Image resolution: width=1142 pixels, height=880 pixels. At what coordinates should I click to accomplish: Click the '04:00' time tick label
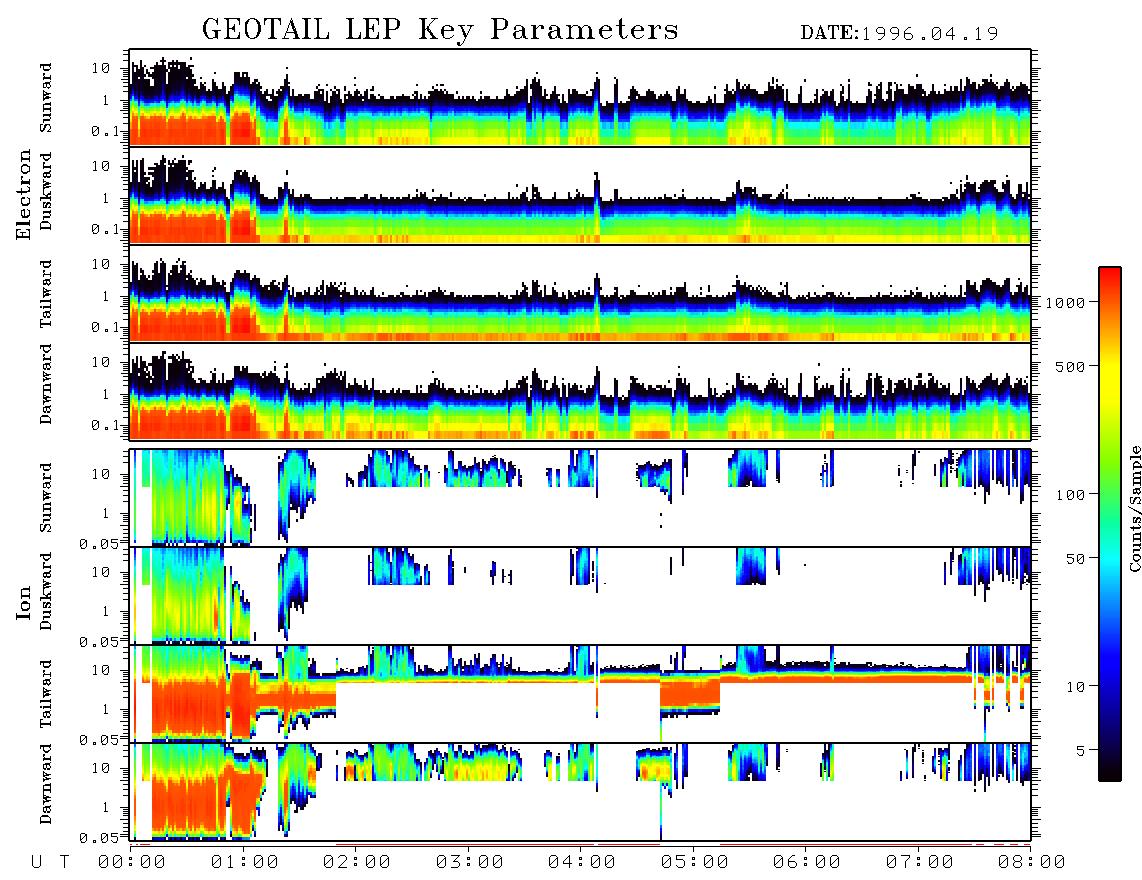click(582, 863)
